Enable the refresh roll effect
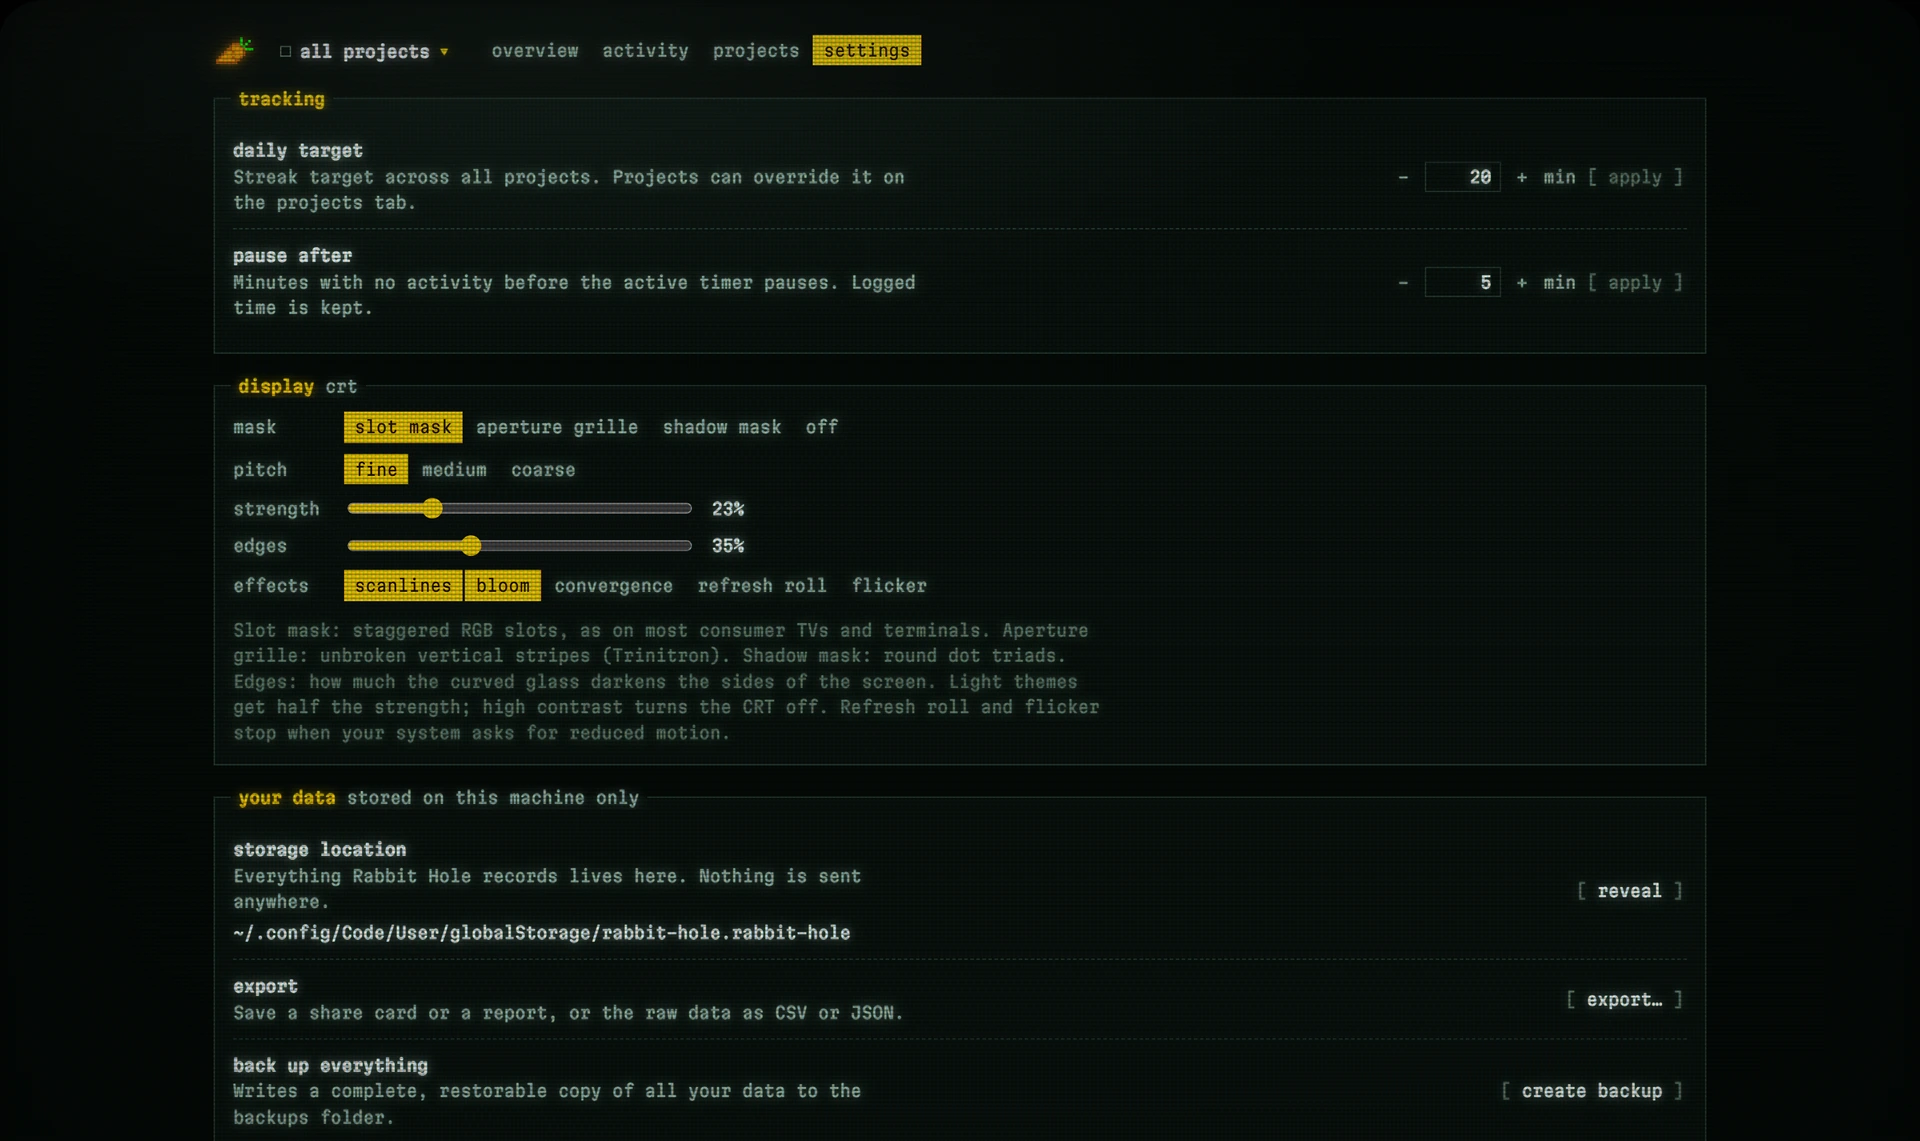The image size is (1920, 1141). [762, 586]
